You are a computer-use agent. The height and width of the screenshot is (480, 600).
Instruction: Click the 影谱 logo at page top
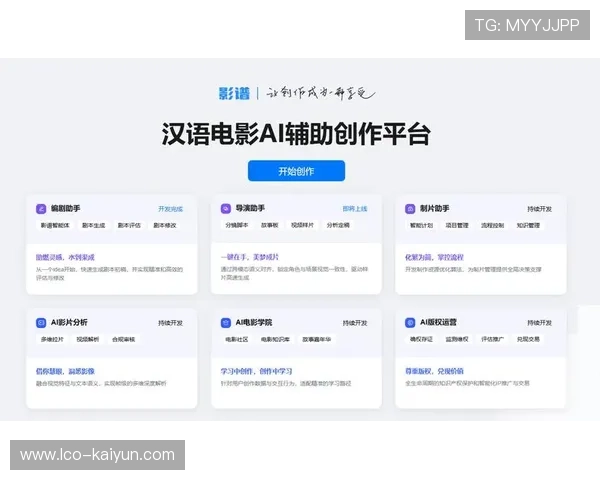click(x=234, y=93)
